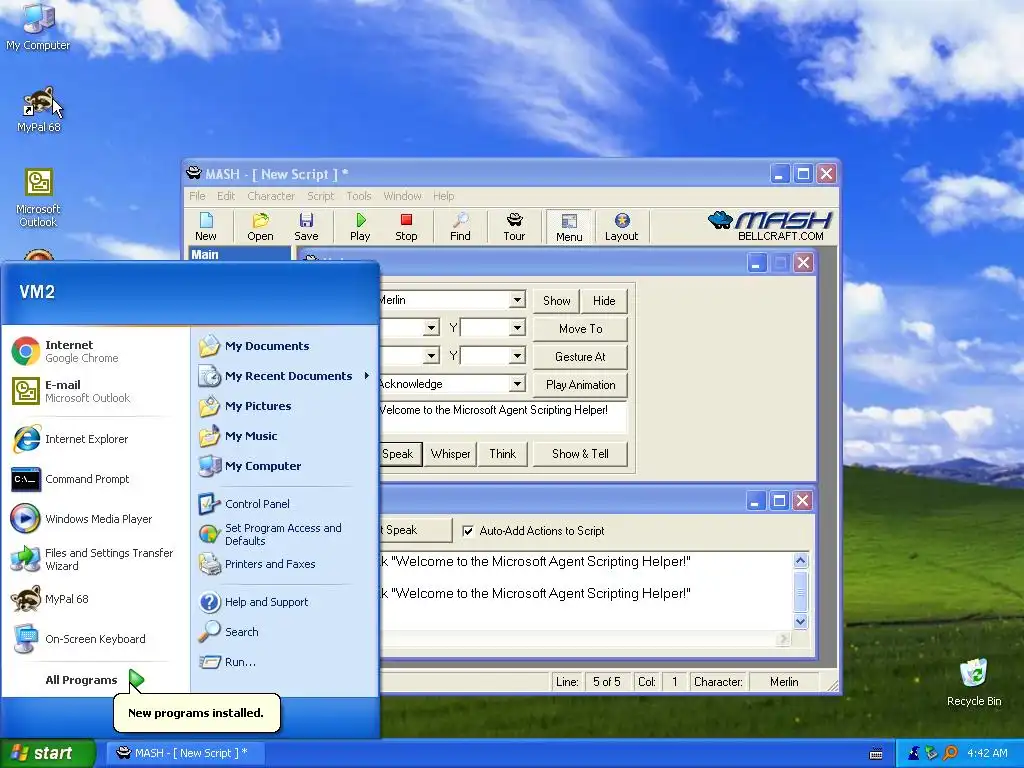1024x768 pixels.
Task: Click the Think button
Action: [502, 454]
